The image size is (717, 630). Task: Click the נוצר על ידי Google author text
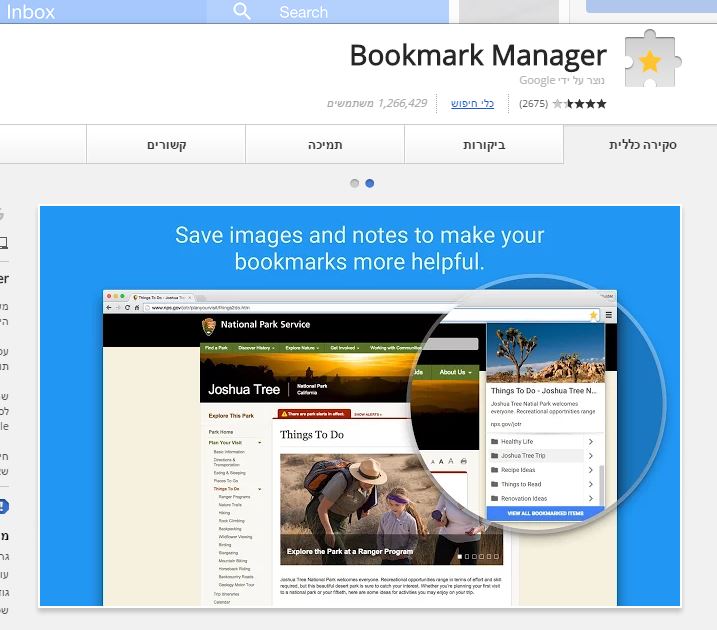pos(562,80)
